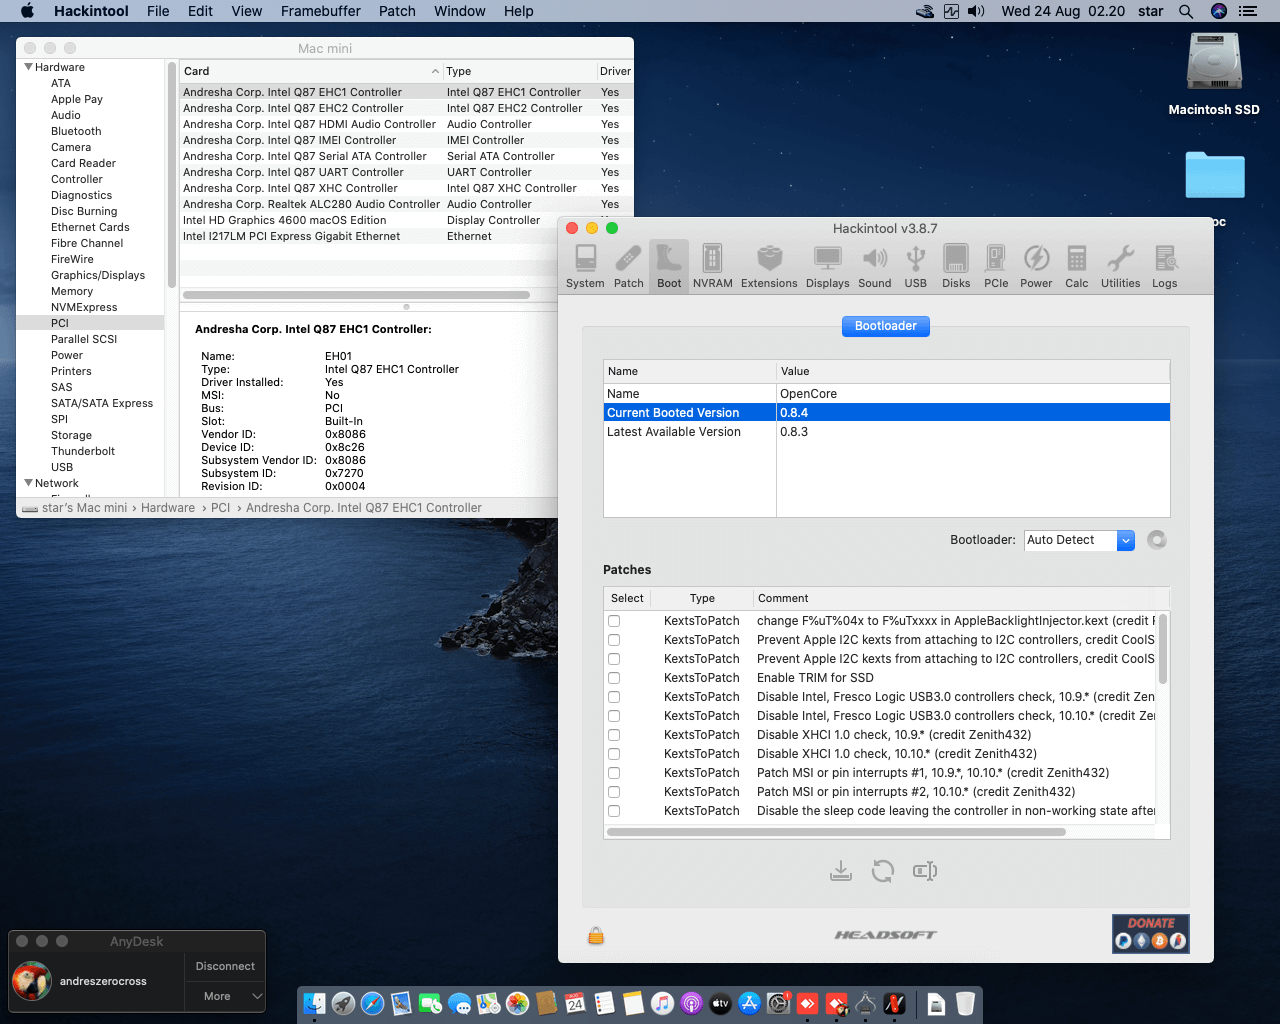
Task: Collapse the Hardware tree section
Action: 28,67
